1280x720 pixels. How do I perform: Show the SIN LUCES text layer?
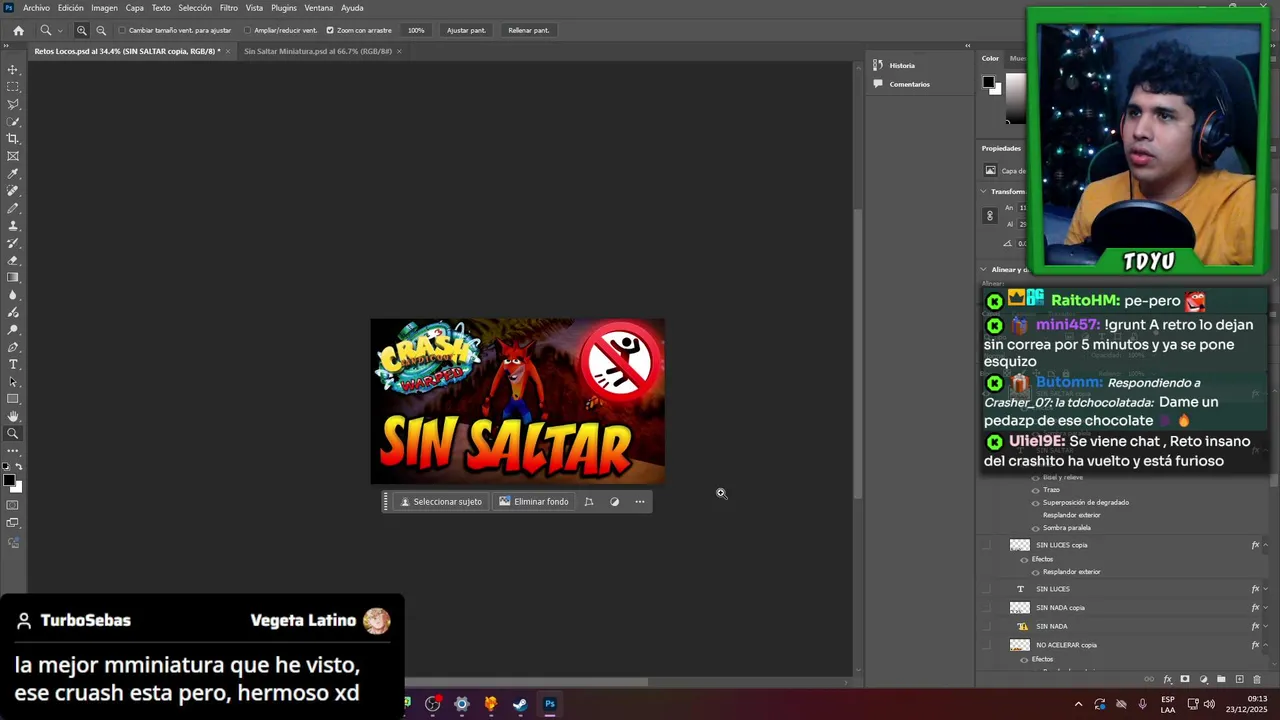pos(987,589)
